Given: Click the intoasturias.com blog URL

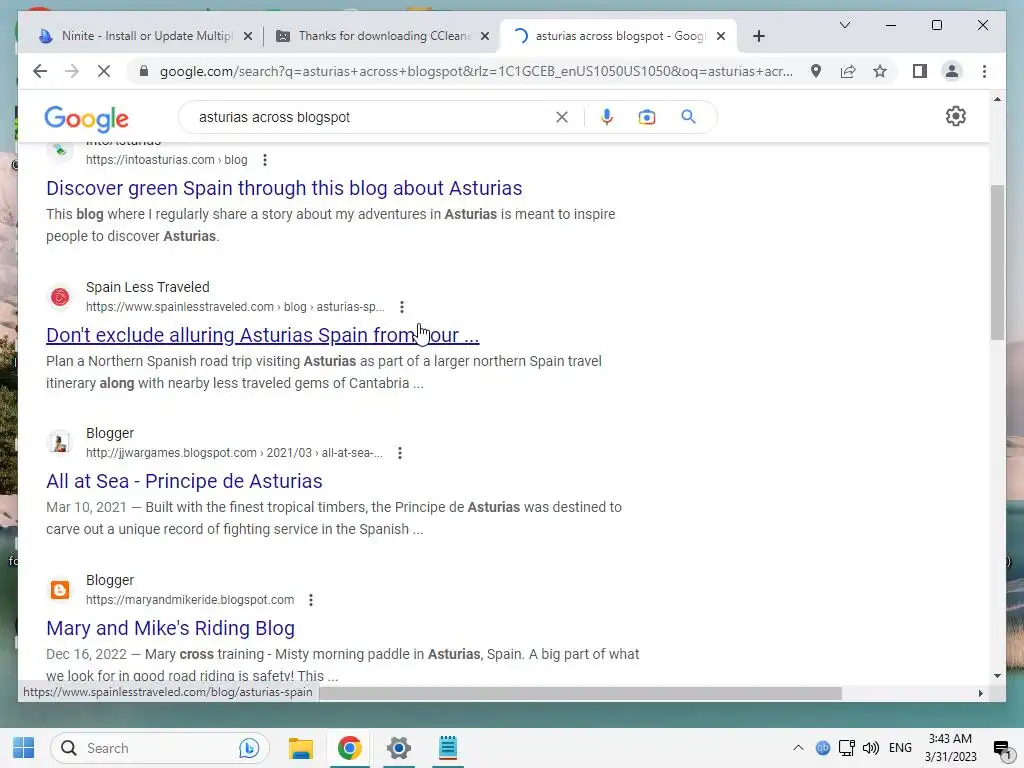Looking at the screenshot, I should tap(167, 160).
